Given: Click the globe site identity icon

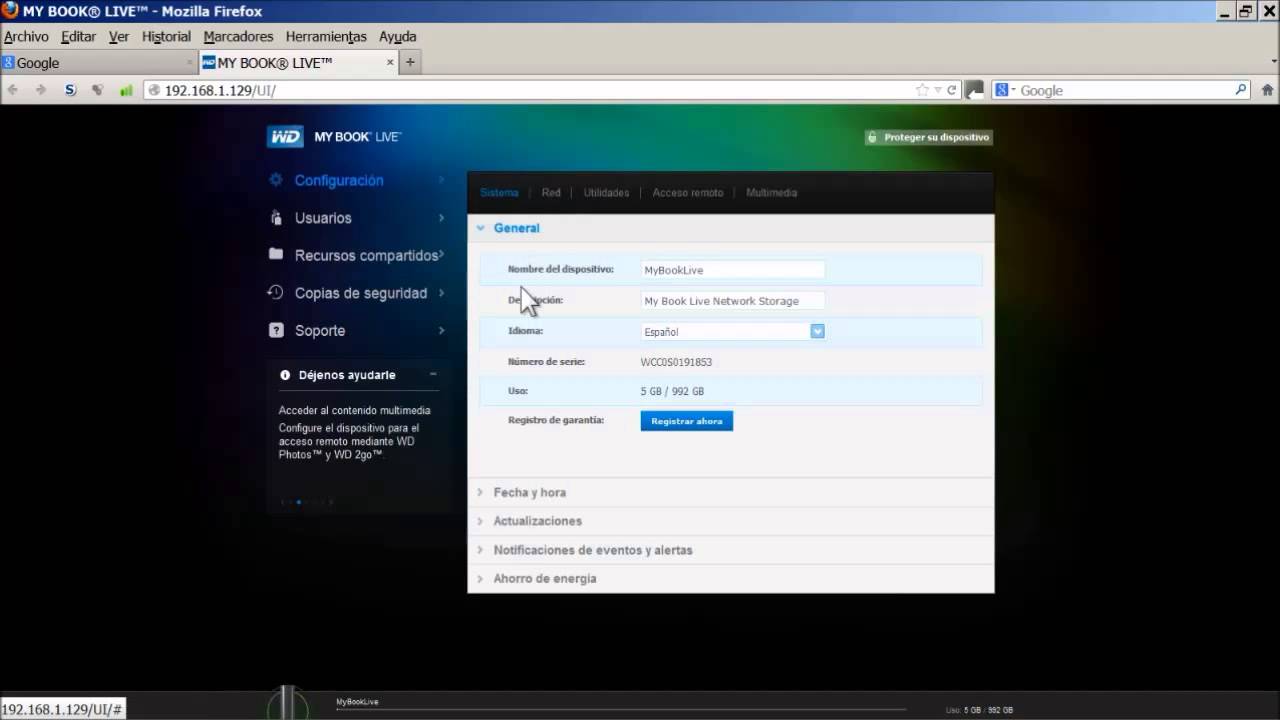Looking at the screenshot, I should tap(154, 90).
